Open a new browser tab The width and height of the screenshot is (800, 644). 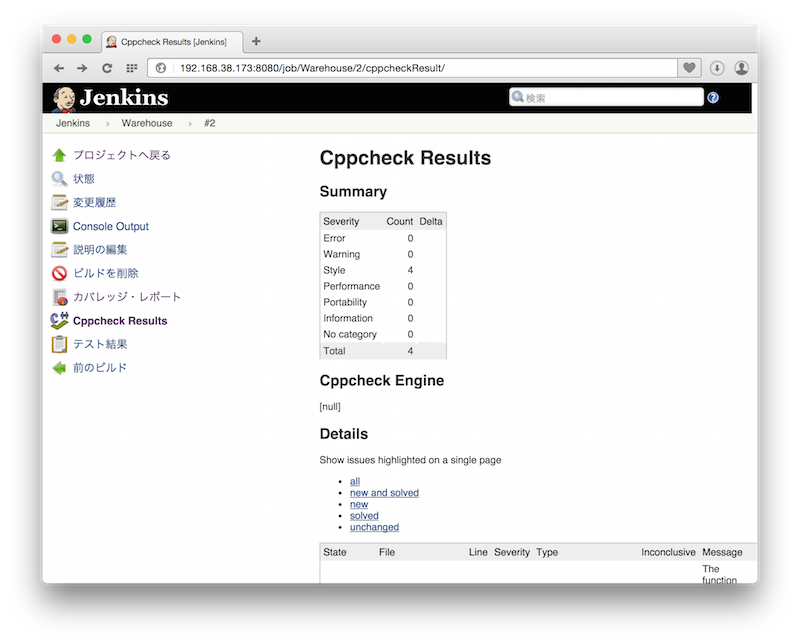256,41
